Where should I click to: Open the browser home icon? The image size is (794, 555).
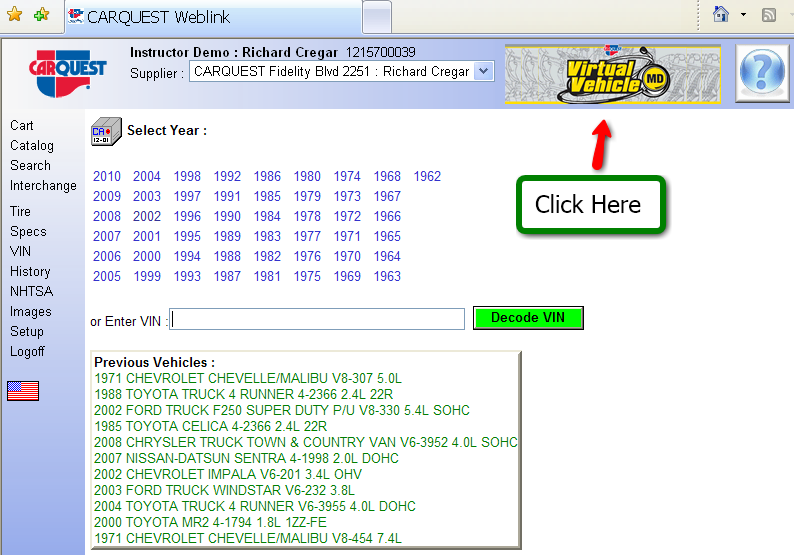721,14
